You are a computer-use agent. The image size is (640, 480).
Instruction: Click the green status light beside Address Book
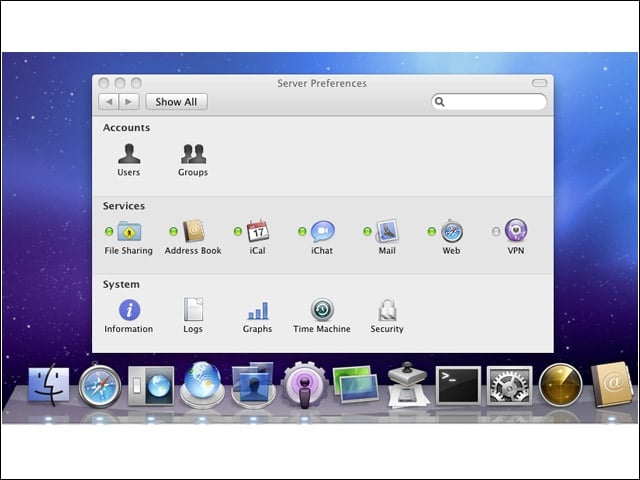coord(173,231)
